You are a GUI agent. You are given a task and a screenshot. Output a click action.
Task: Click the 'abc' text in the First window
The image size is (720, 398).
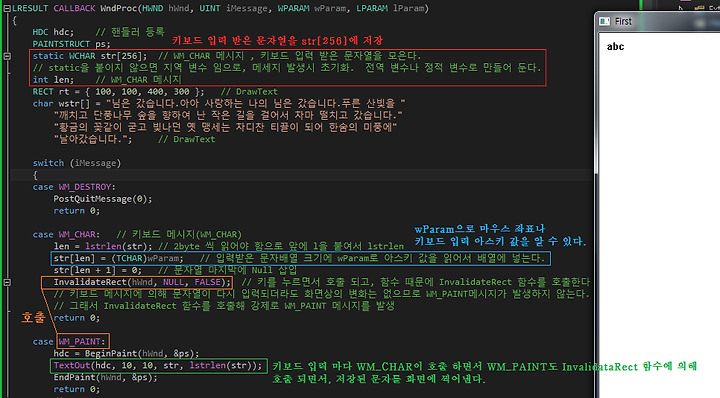pyautogui.click(x=615, y=46)
